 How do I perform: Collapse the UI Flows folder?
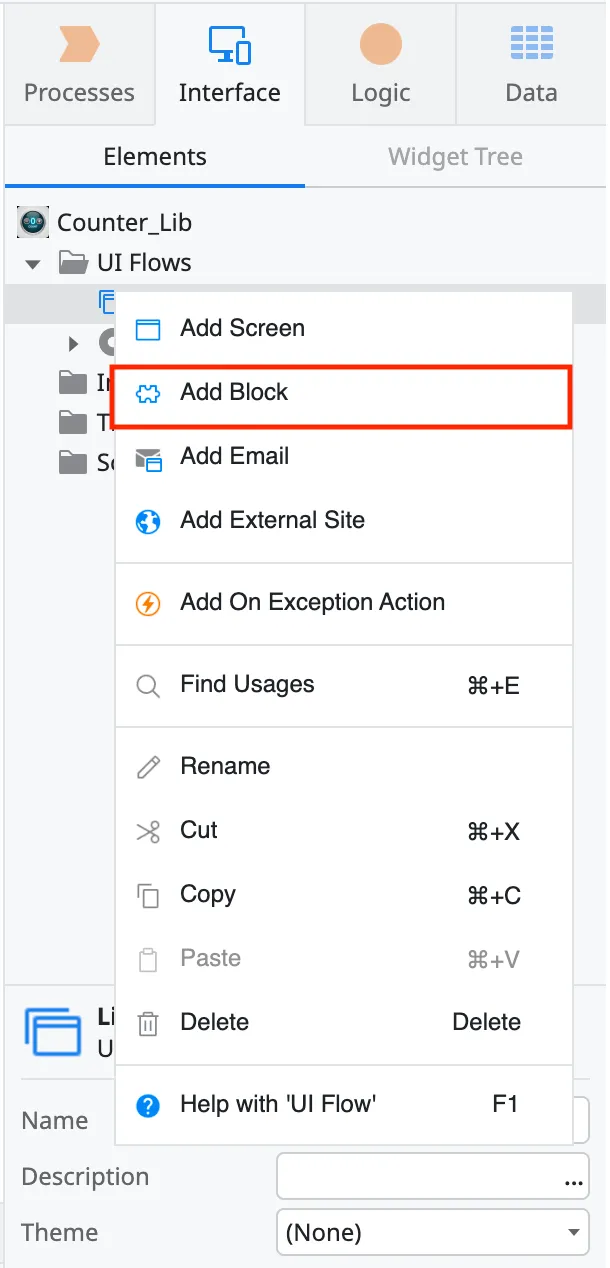(33, 262)
